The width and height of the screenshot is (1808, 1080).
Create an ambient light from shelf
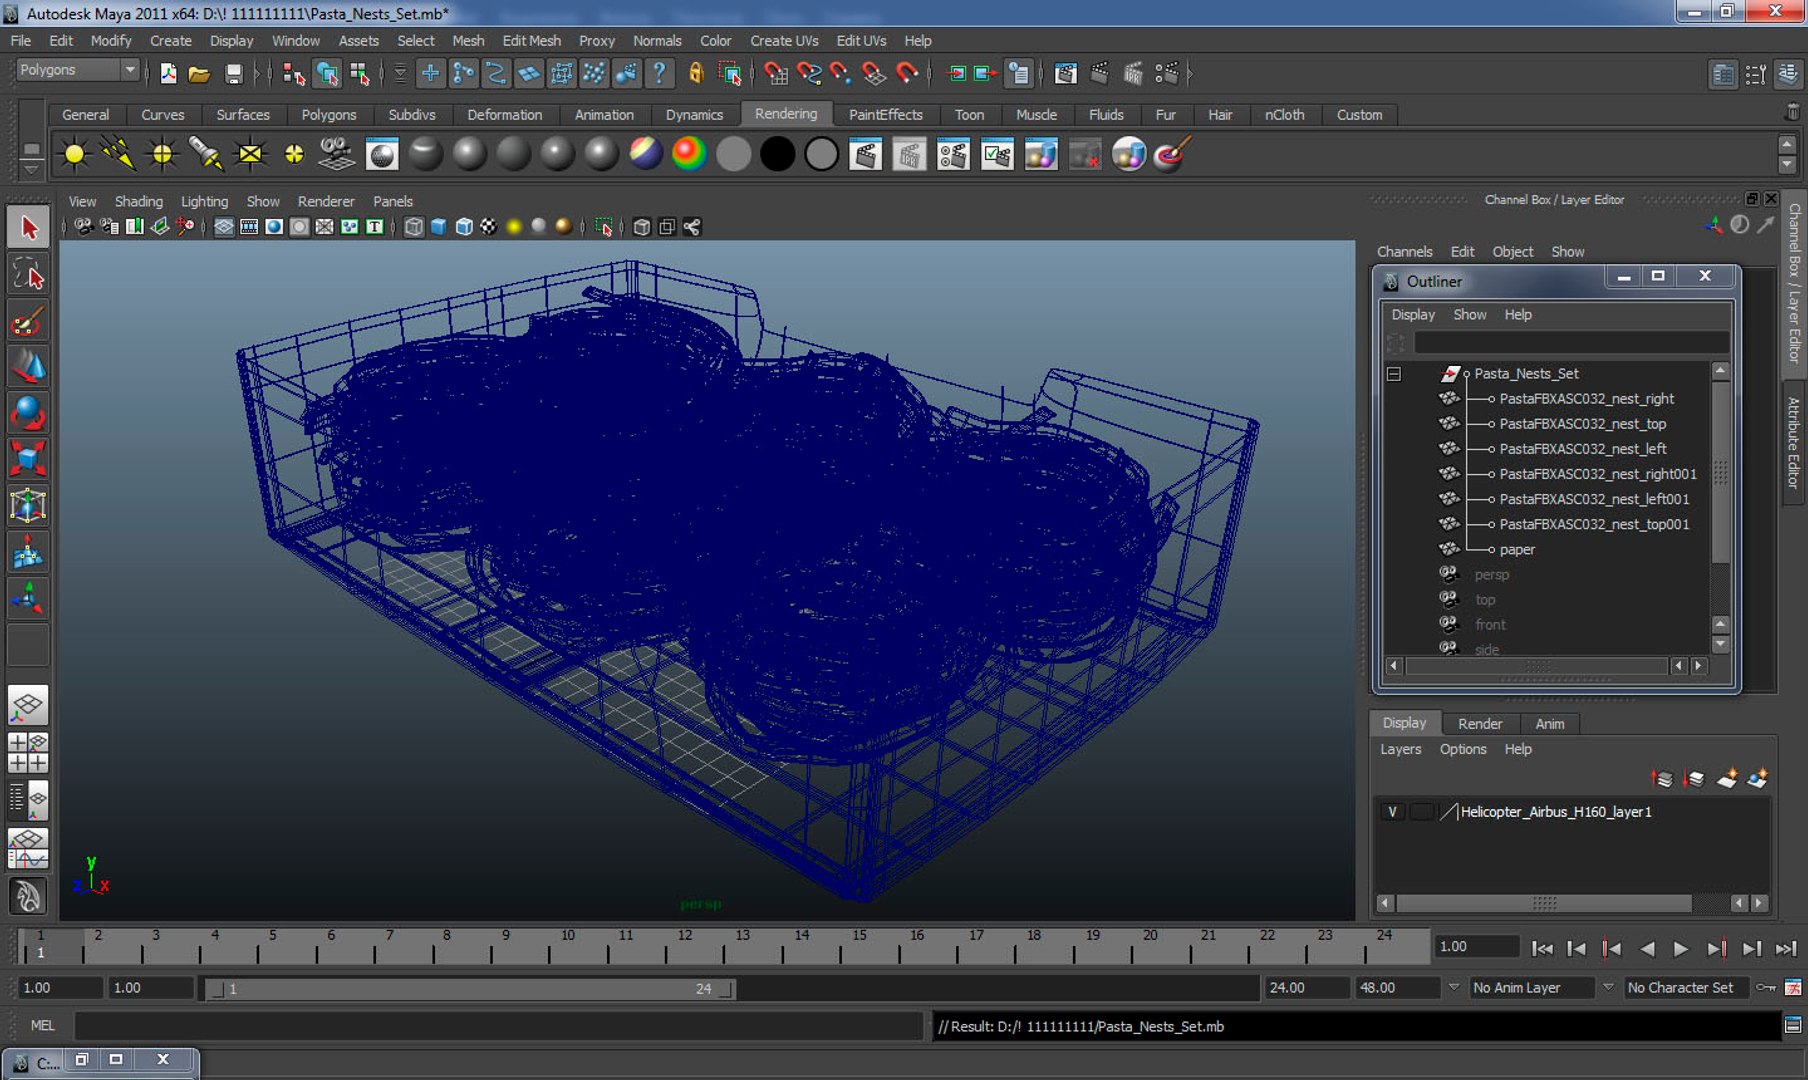[74, 154]
